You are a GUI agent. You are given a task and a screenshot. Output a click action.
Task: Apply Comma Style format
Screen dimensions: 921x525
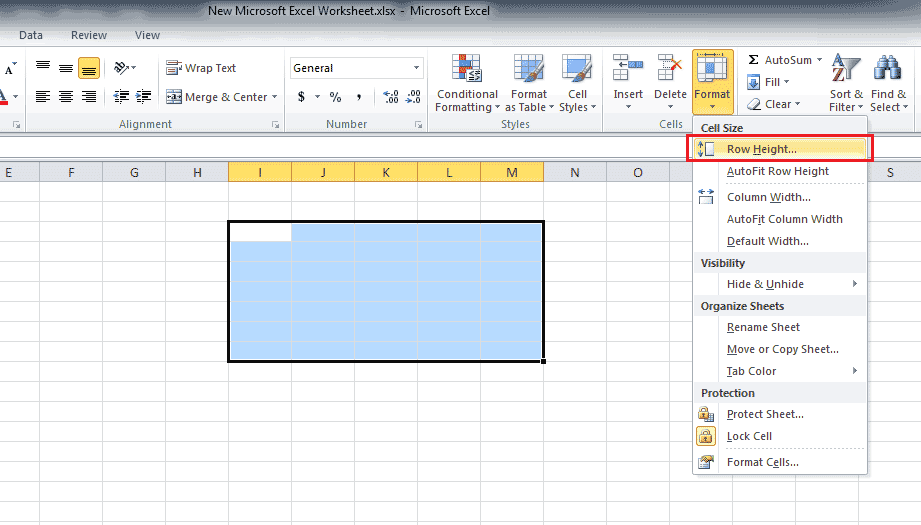click(x=358, y=97)
